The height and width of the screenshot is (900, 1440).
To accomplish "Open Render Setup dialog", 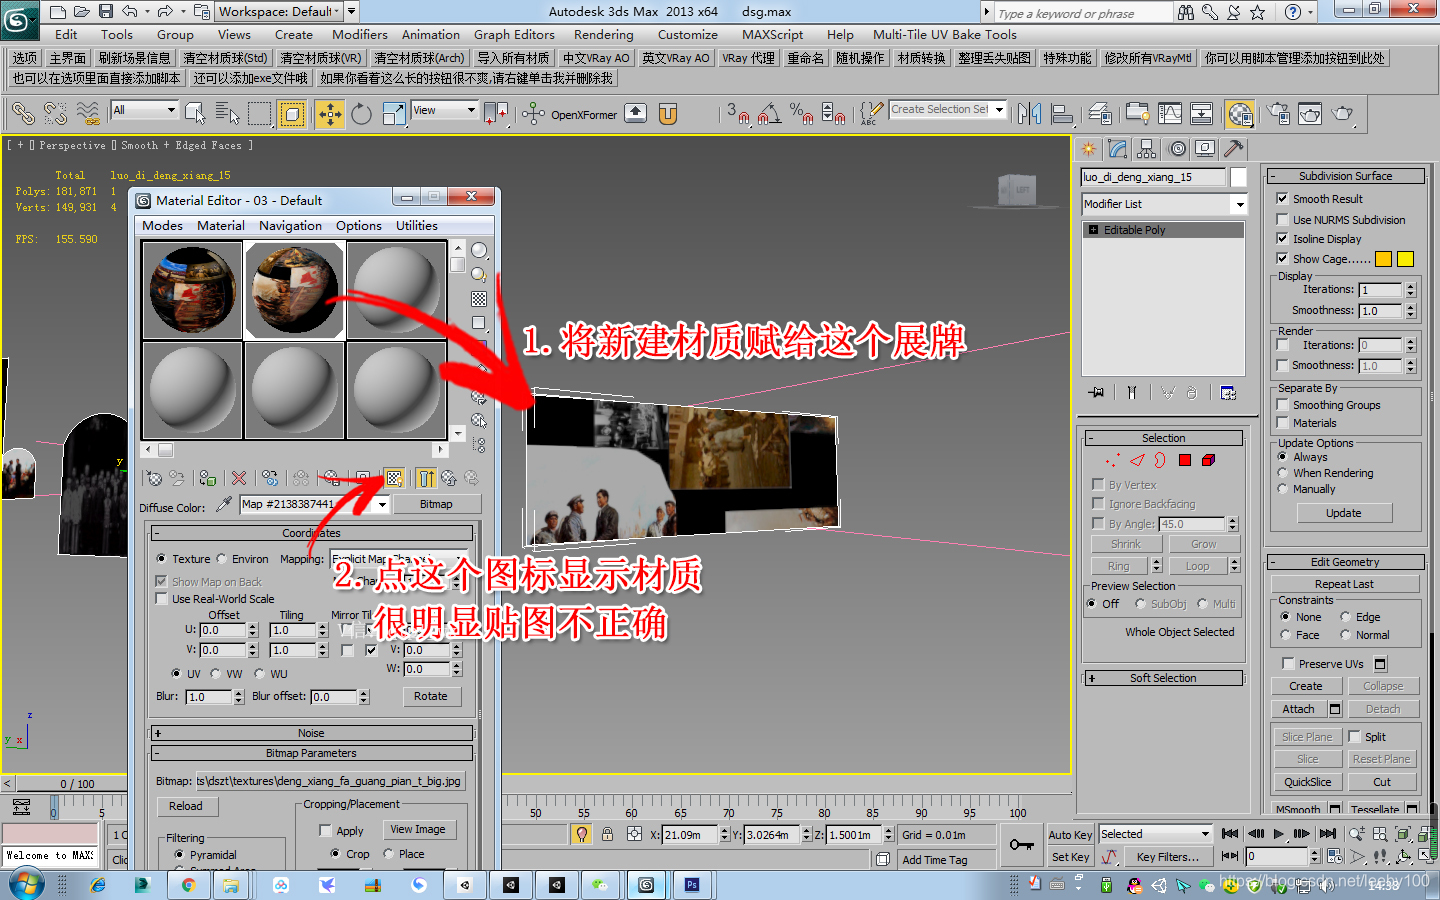I will coord(1278,114).
